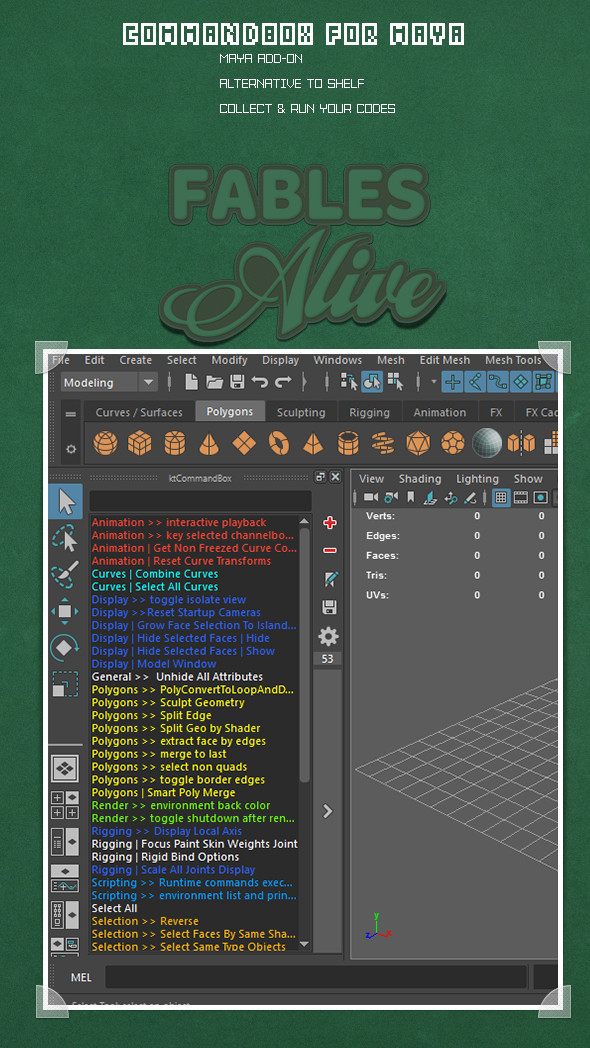Open the shelf tab switcher menu

pos(71,414)
